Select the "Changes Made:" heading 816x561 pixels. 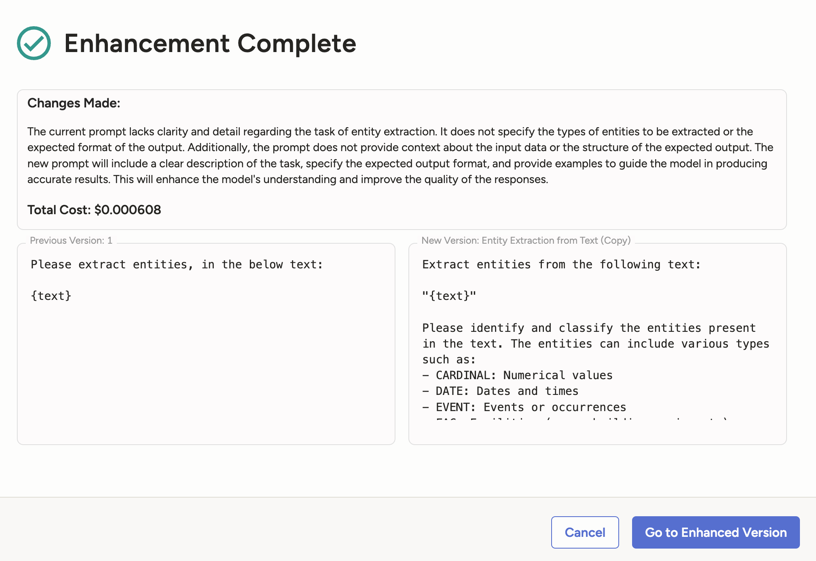(x=74, y=103)
